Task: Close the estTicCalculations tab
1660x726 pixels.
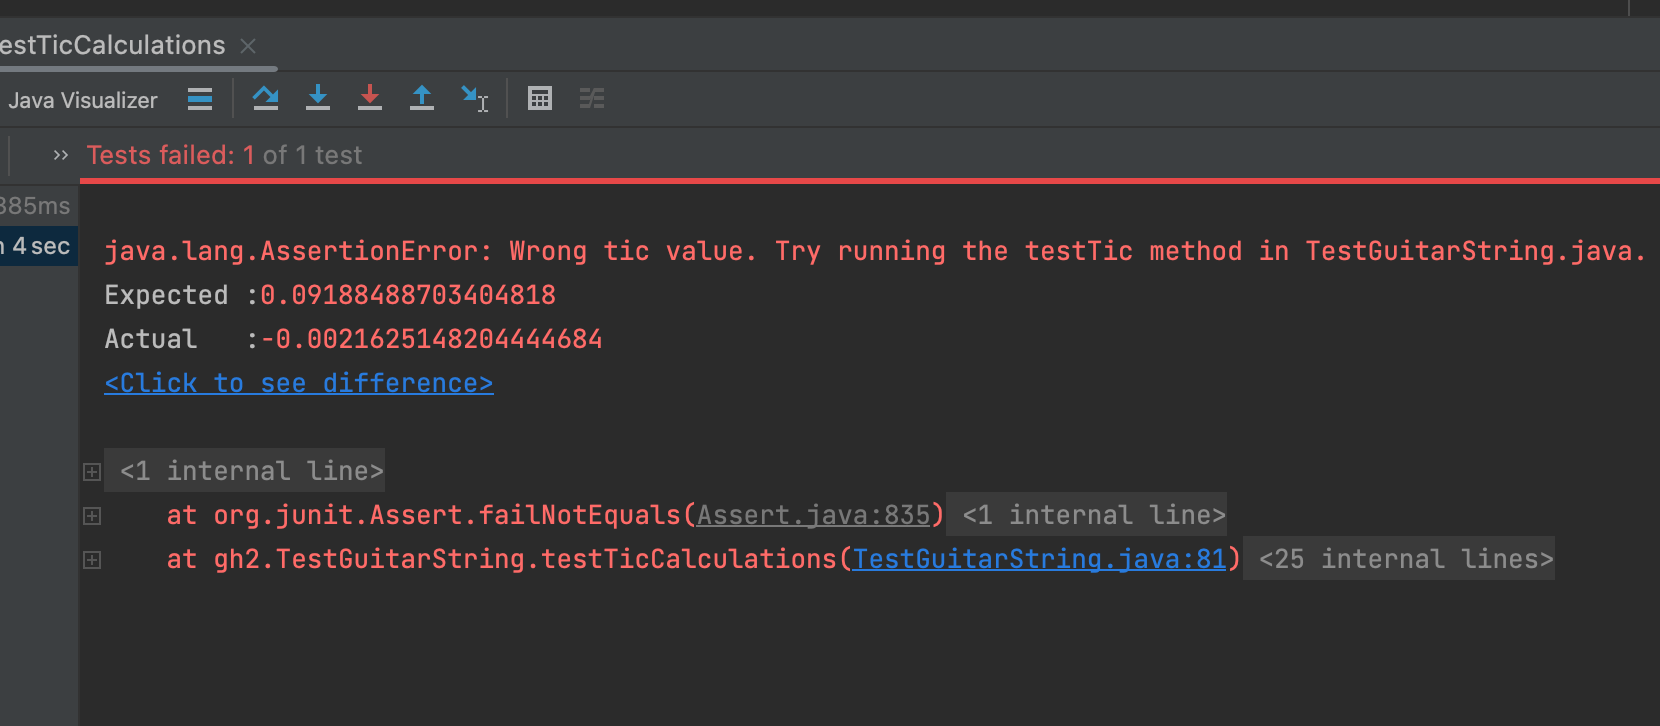Action: tap(248, 46)
